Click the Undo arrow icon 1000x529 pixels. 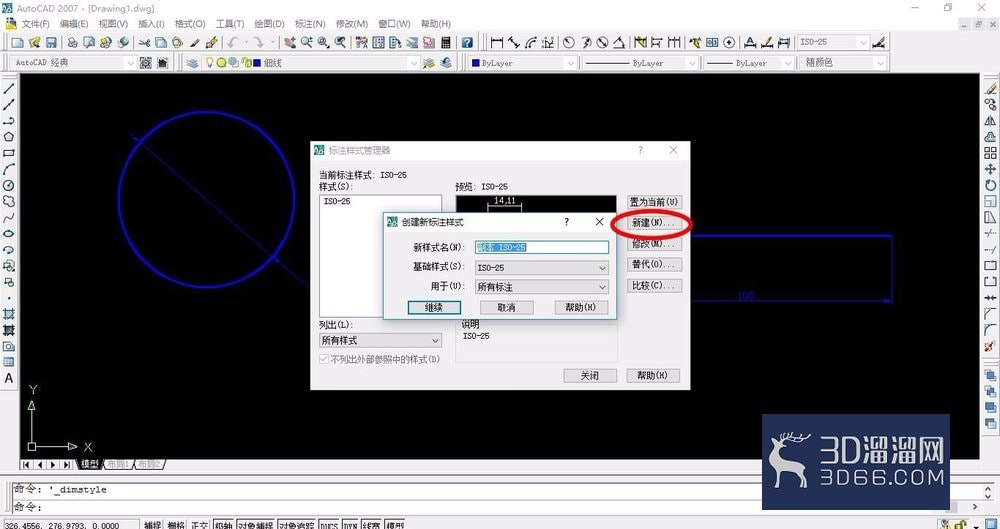pyautogui.click(x=232, y=43)
